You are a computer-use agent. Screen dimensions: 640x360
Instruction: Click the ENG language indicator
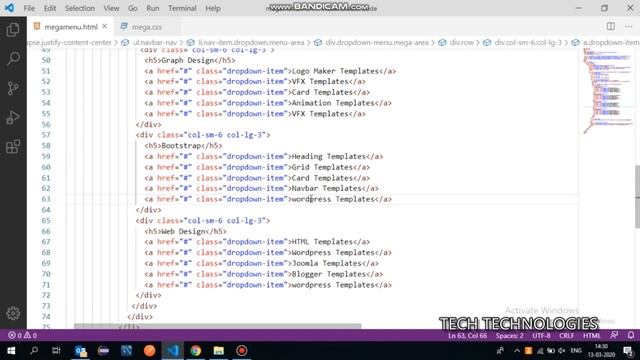point(576,351)
